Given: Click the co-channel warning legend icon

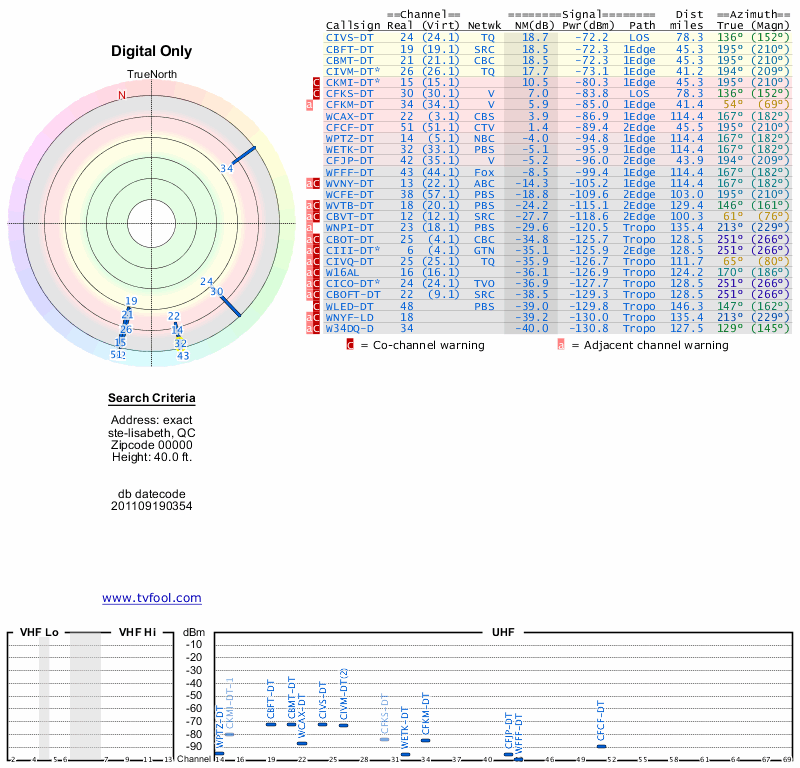Looking at the screenshot, I should (x=350, y=345).
